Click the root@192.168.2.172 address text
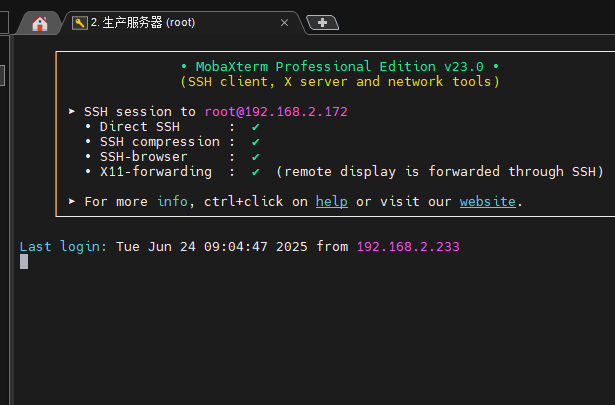The image size is (615, 405). (x=276, y=112)
